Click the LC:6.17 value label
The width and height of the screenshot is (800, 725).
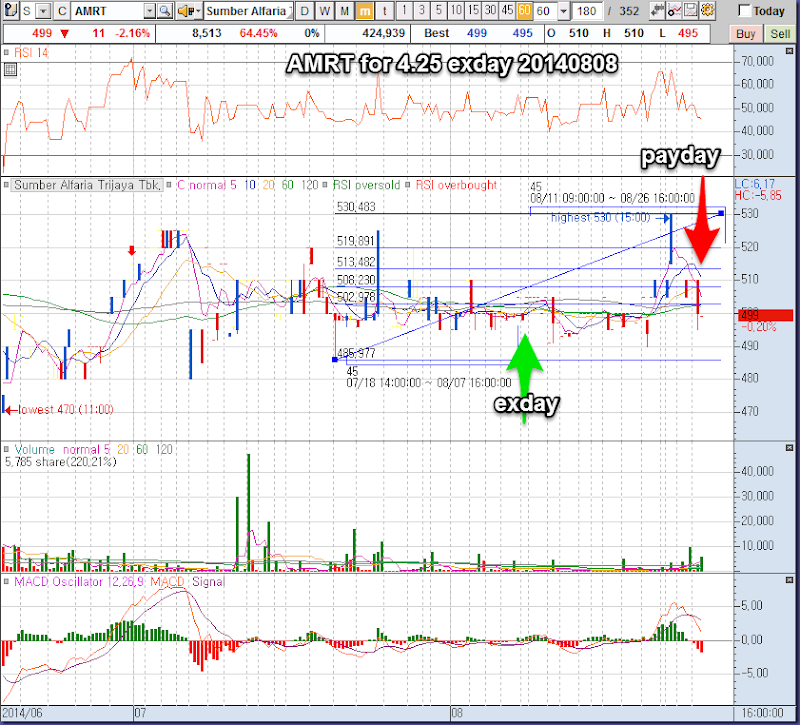click(x=755, y=184)
